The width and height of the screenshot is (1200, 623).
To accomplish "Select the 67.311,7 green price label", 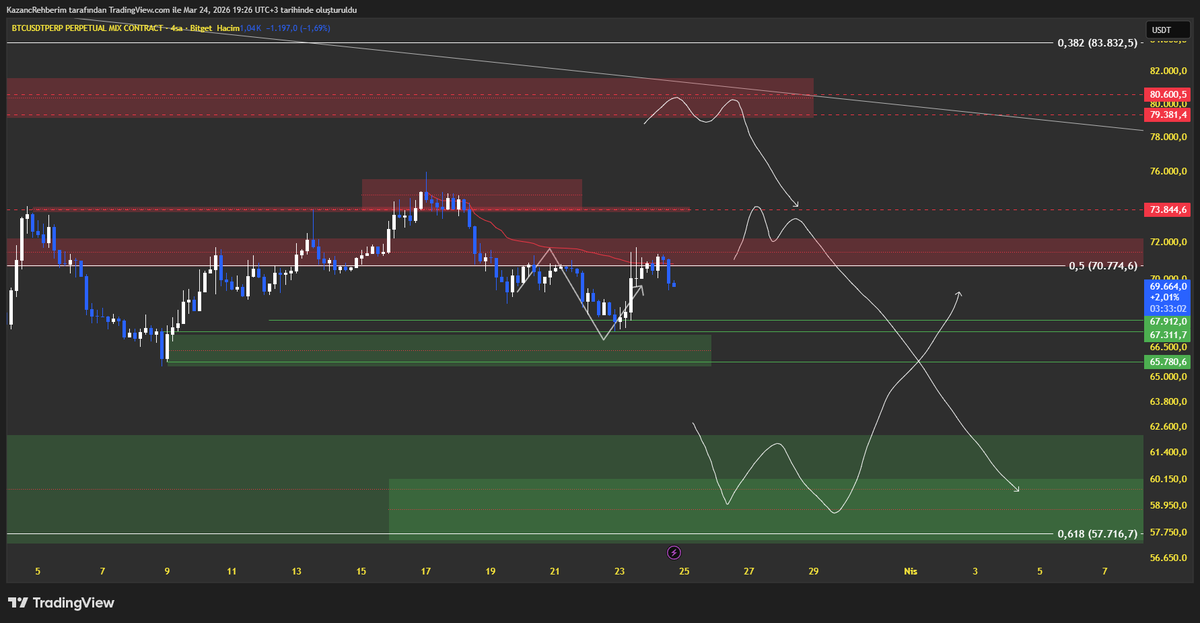I will (x=1168, y=334).
